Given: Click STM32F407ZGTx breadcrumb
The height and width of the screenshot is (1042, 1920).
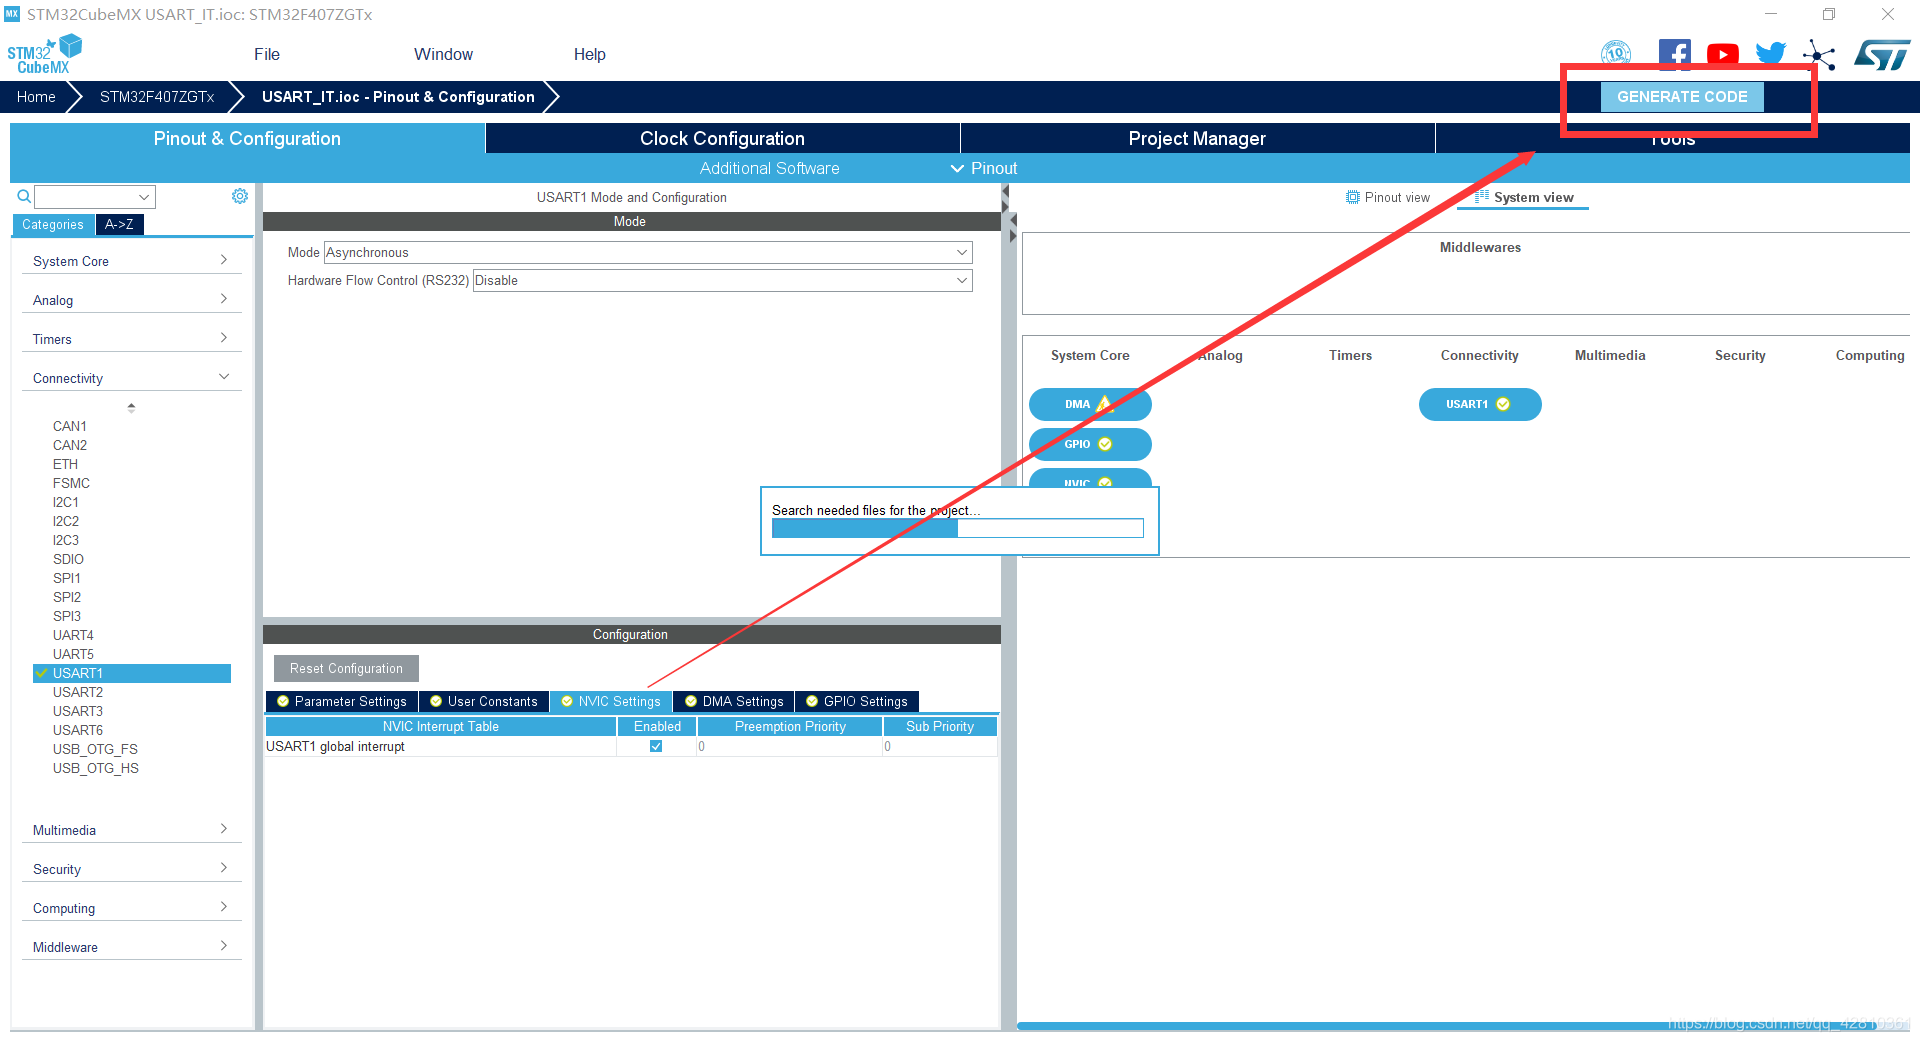Looking at the screenshot, I should (x=157, y=97).
